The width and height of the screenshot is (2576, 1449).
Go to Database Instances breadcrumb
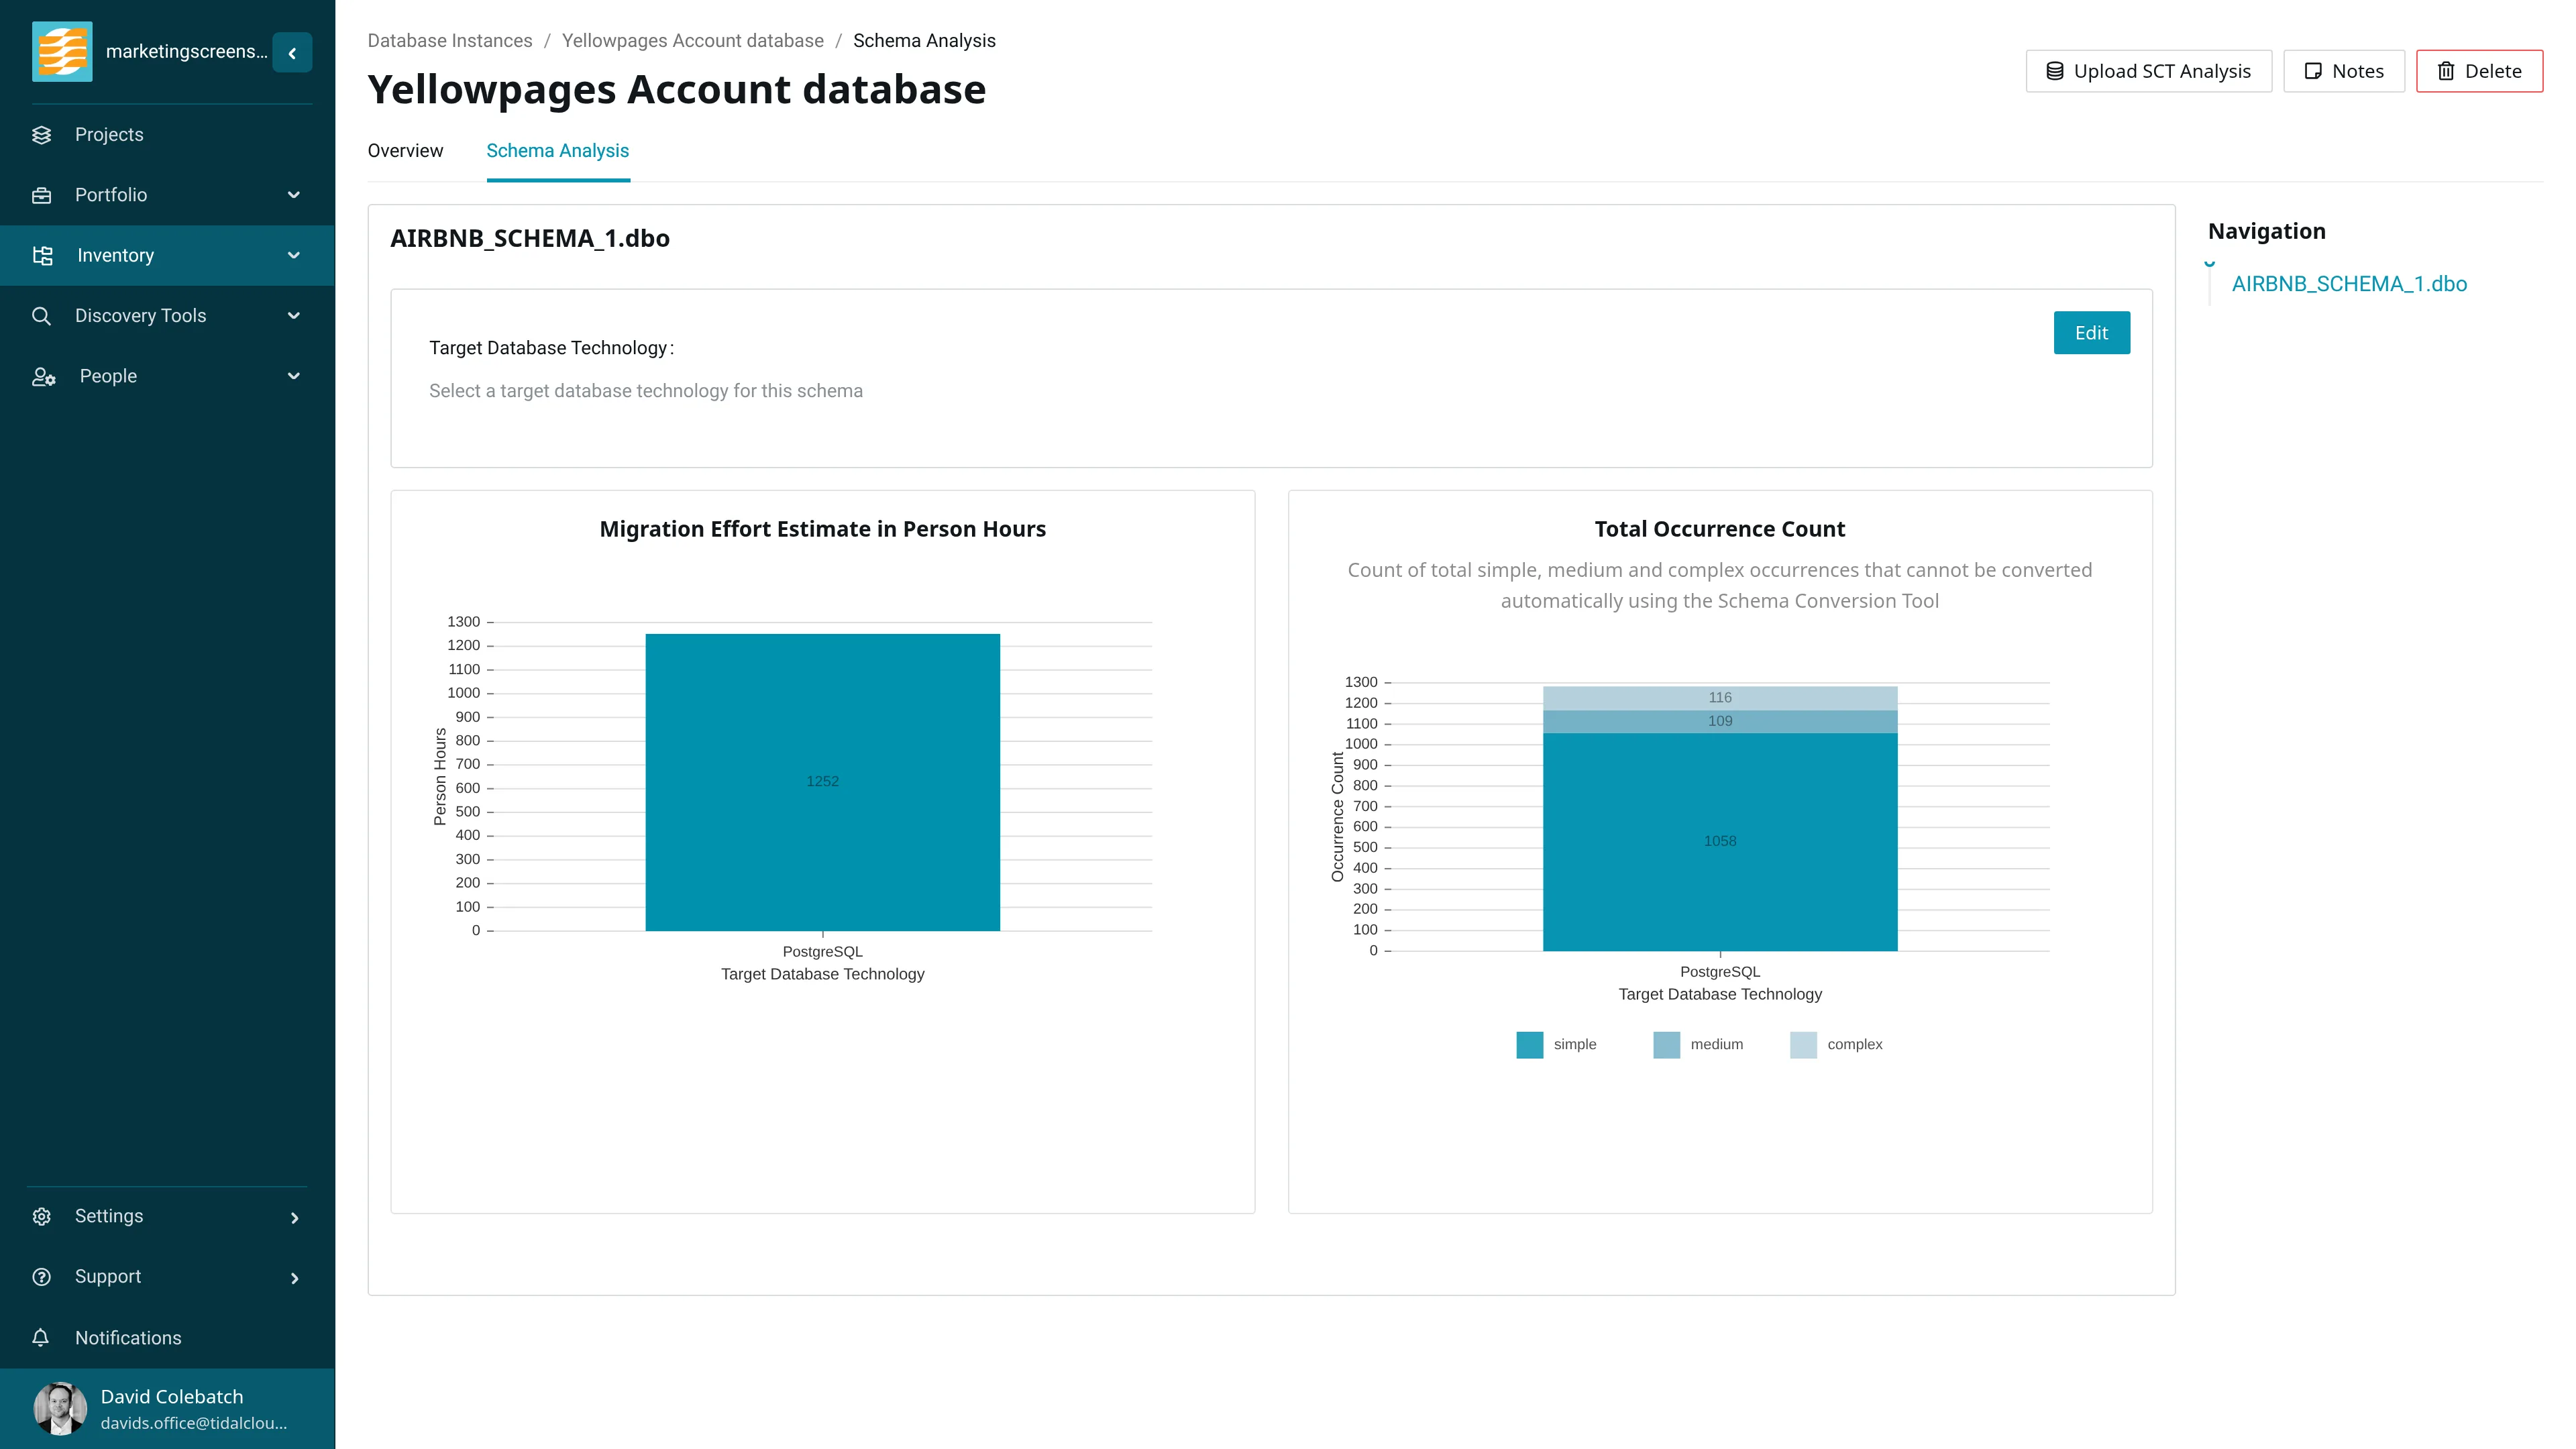point(450,41)
